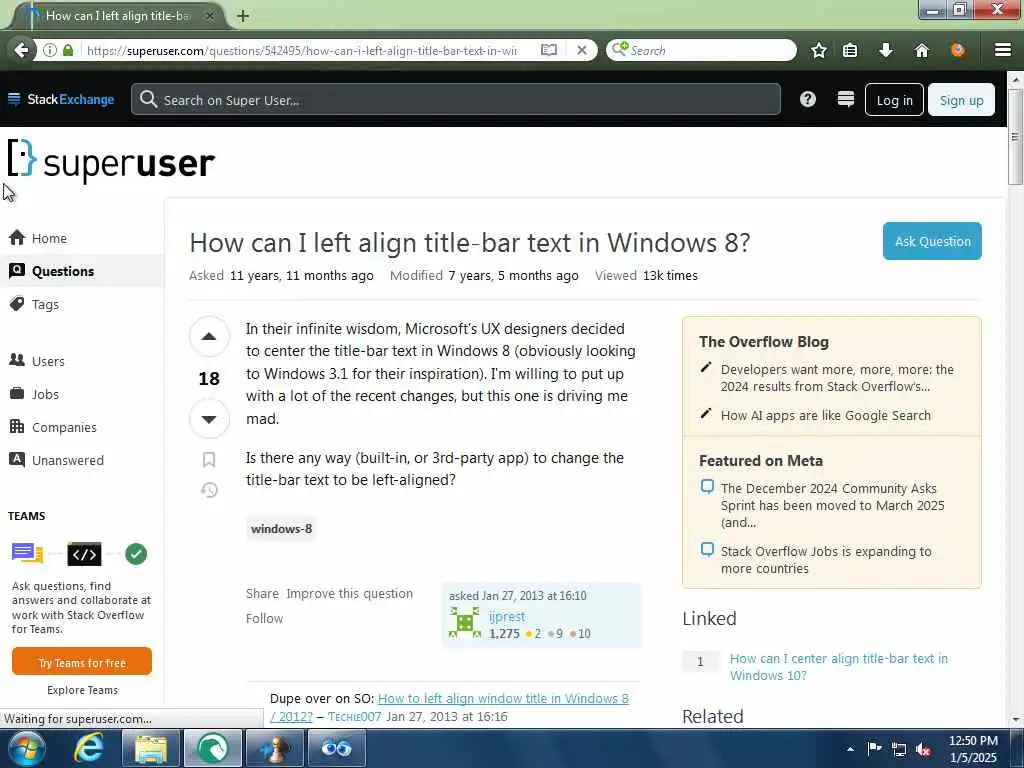Open Stack Overflow Jobs expanding post
Image resolution: width=1024 pixels, height=768 pixels.
[x=826, y=560]
